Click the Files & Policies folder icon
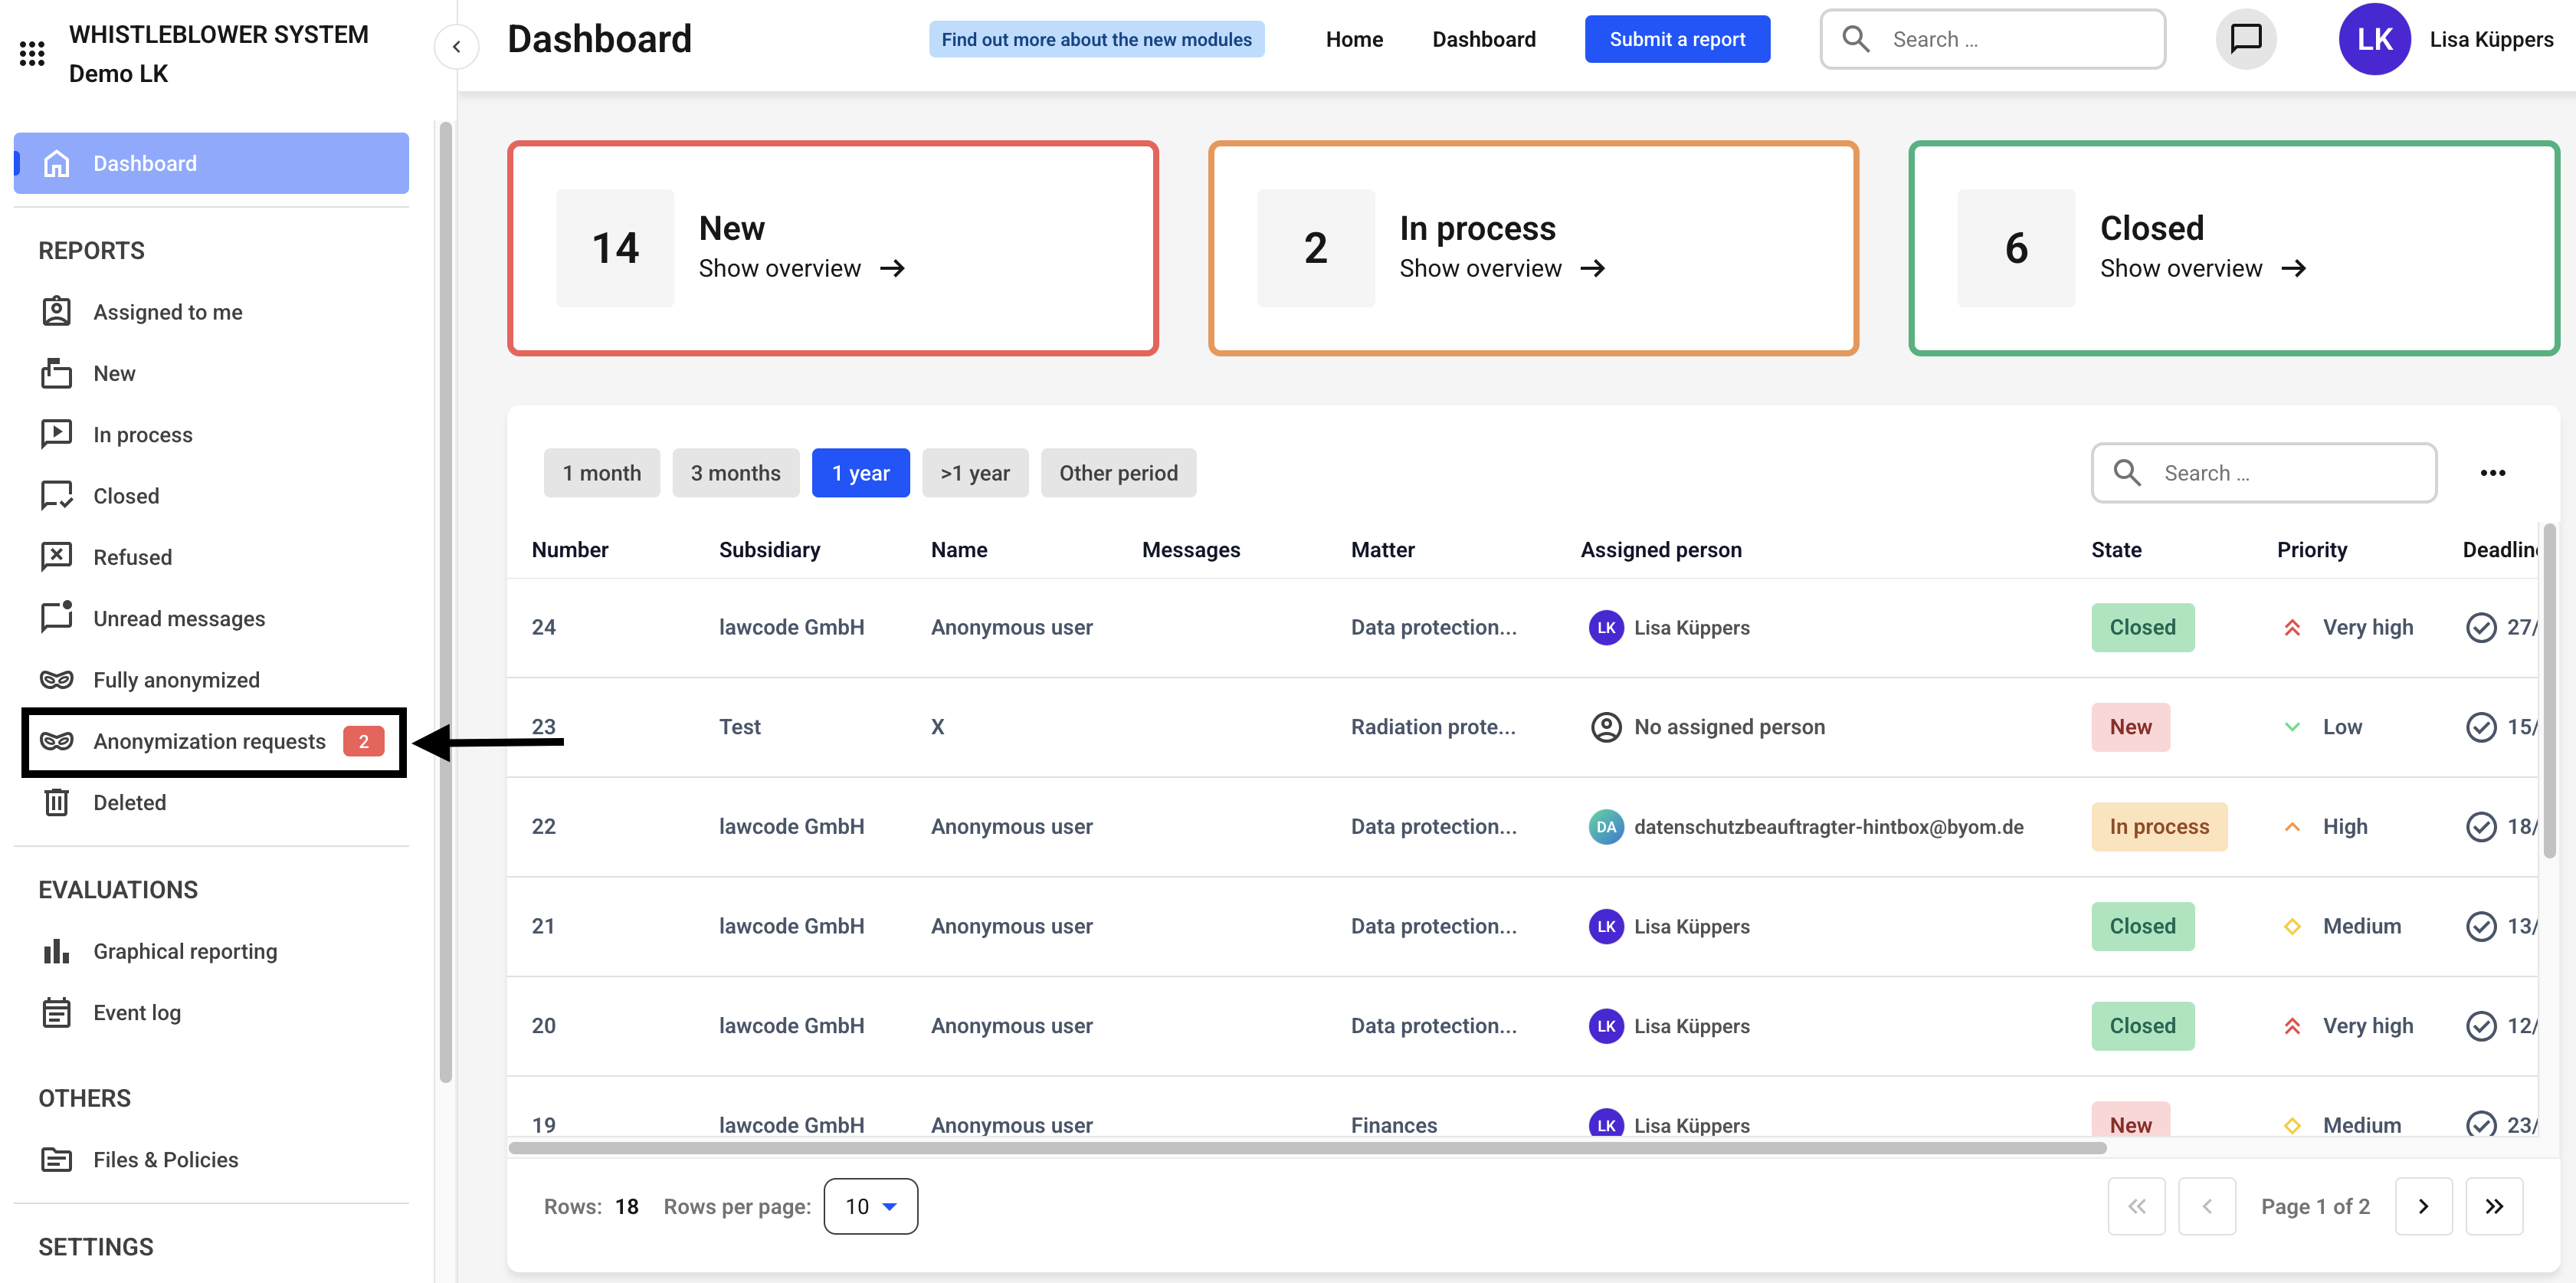The image size is (2576, 1283). coord(56,1159)
